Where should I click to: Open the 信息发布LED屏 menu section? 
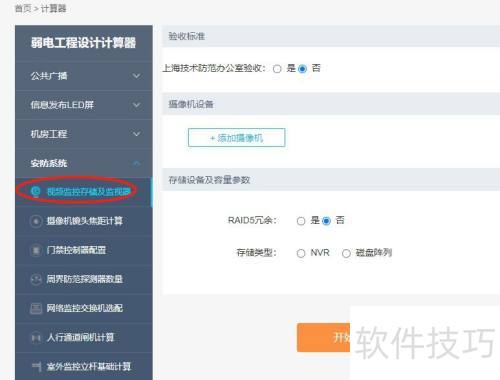(x=84, y=105)
